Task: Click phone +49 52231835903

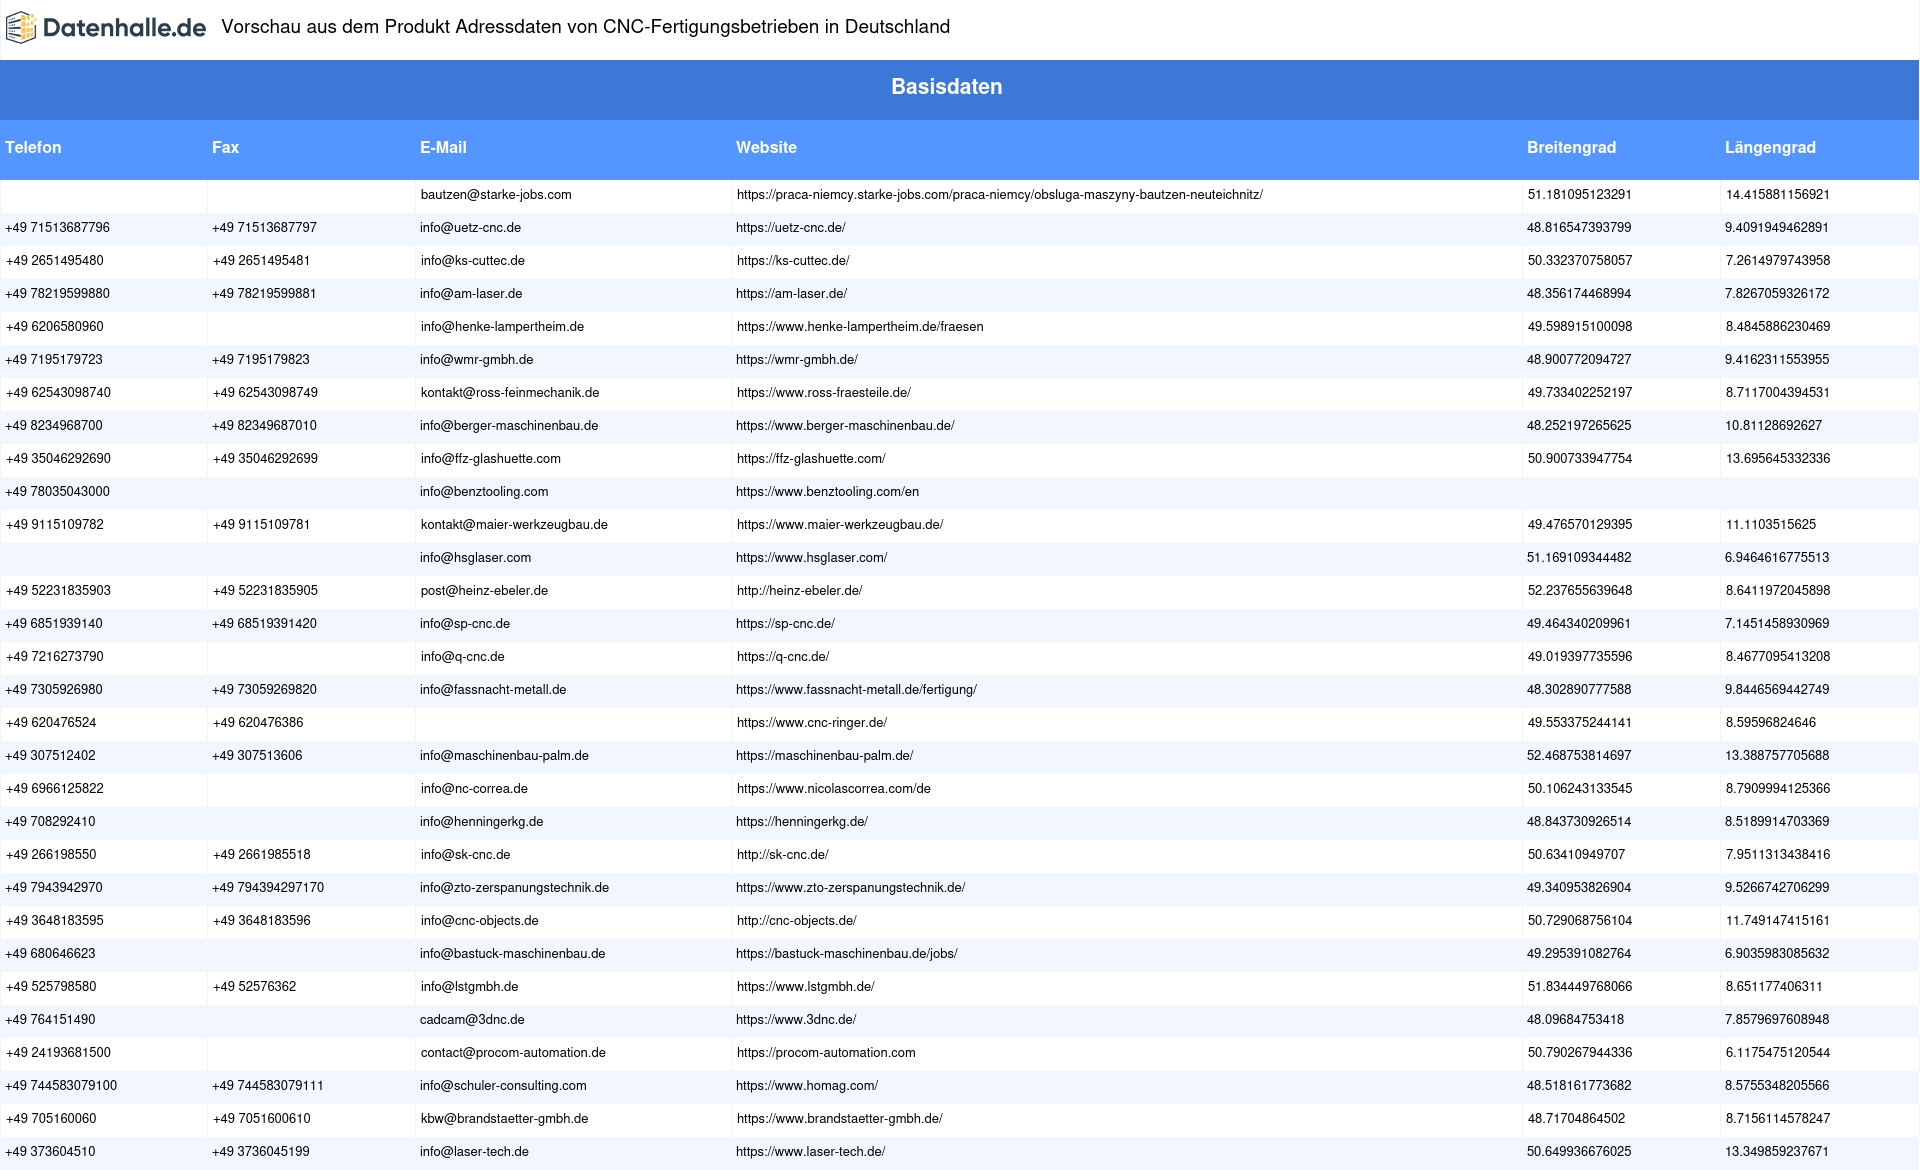Action: 58,591
